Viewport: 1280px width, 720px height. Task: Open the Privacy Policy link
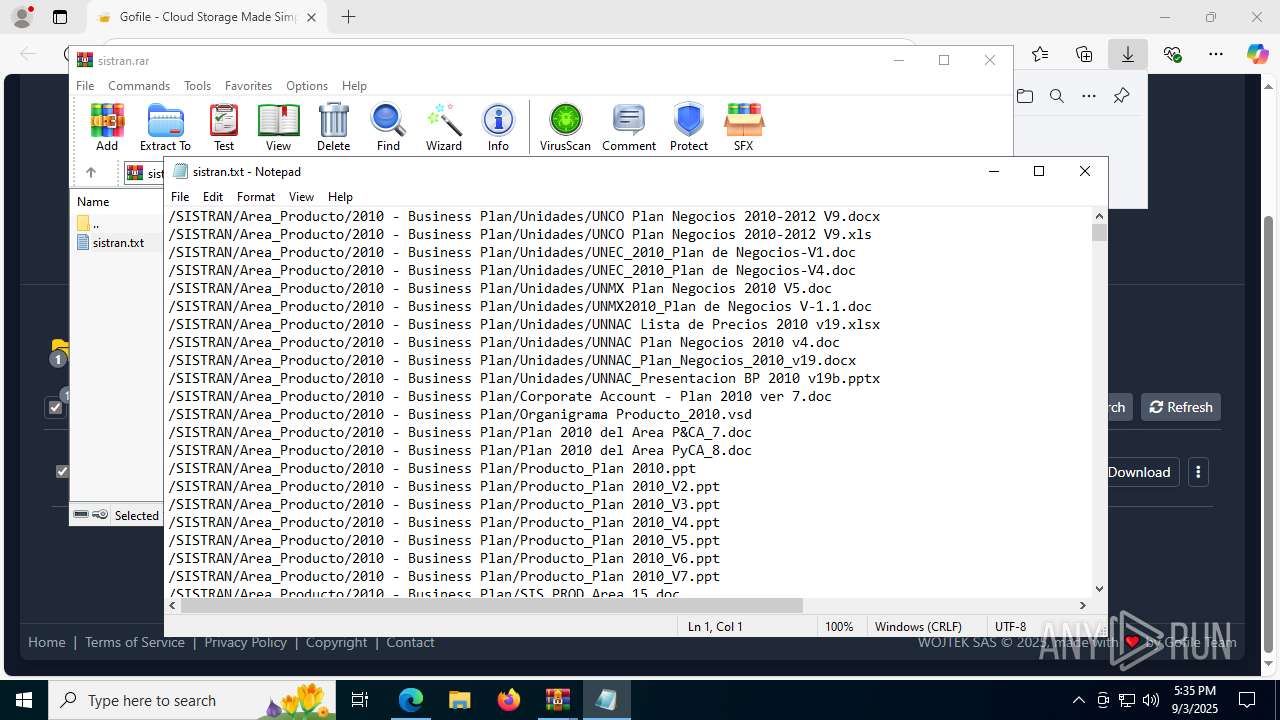click(x=245, y=642)
